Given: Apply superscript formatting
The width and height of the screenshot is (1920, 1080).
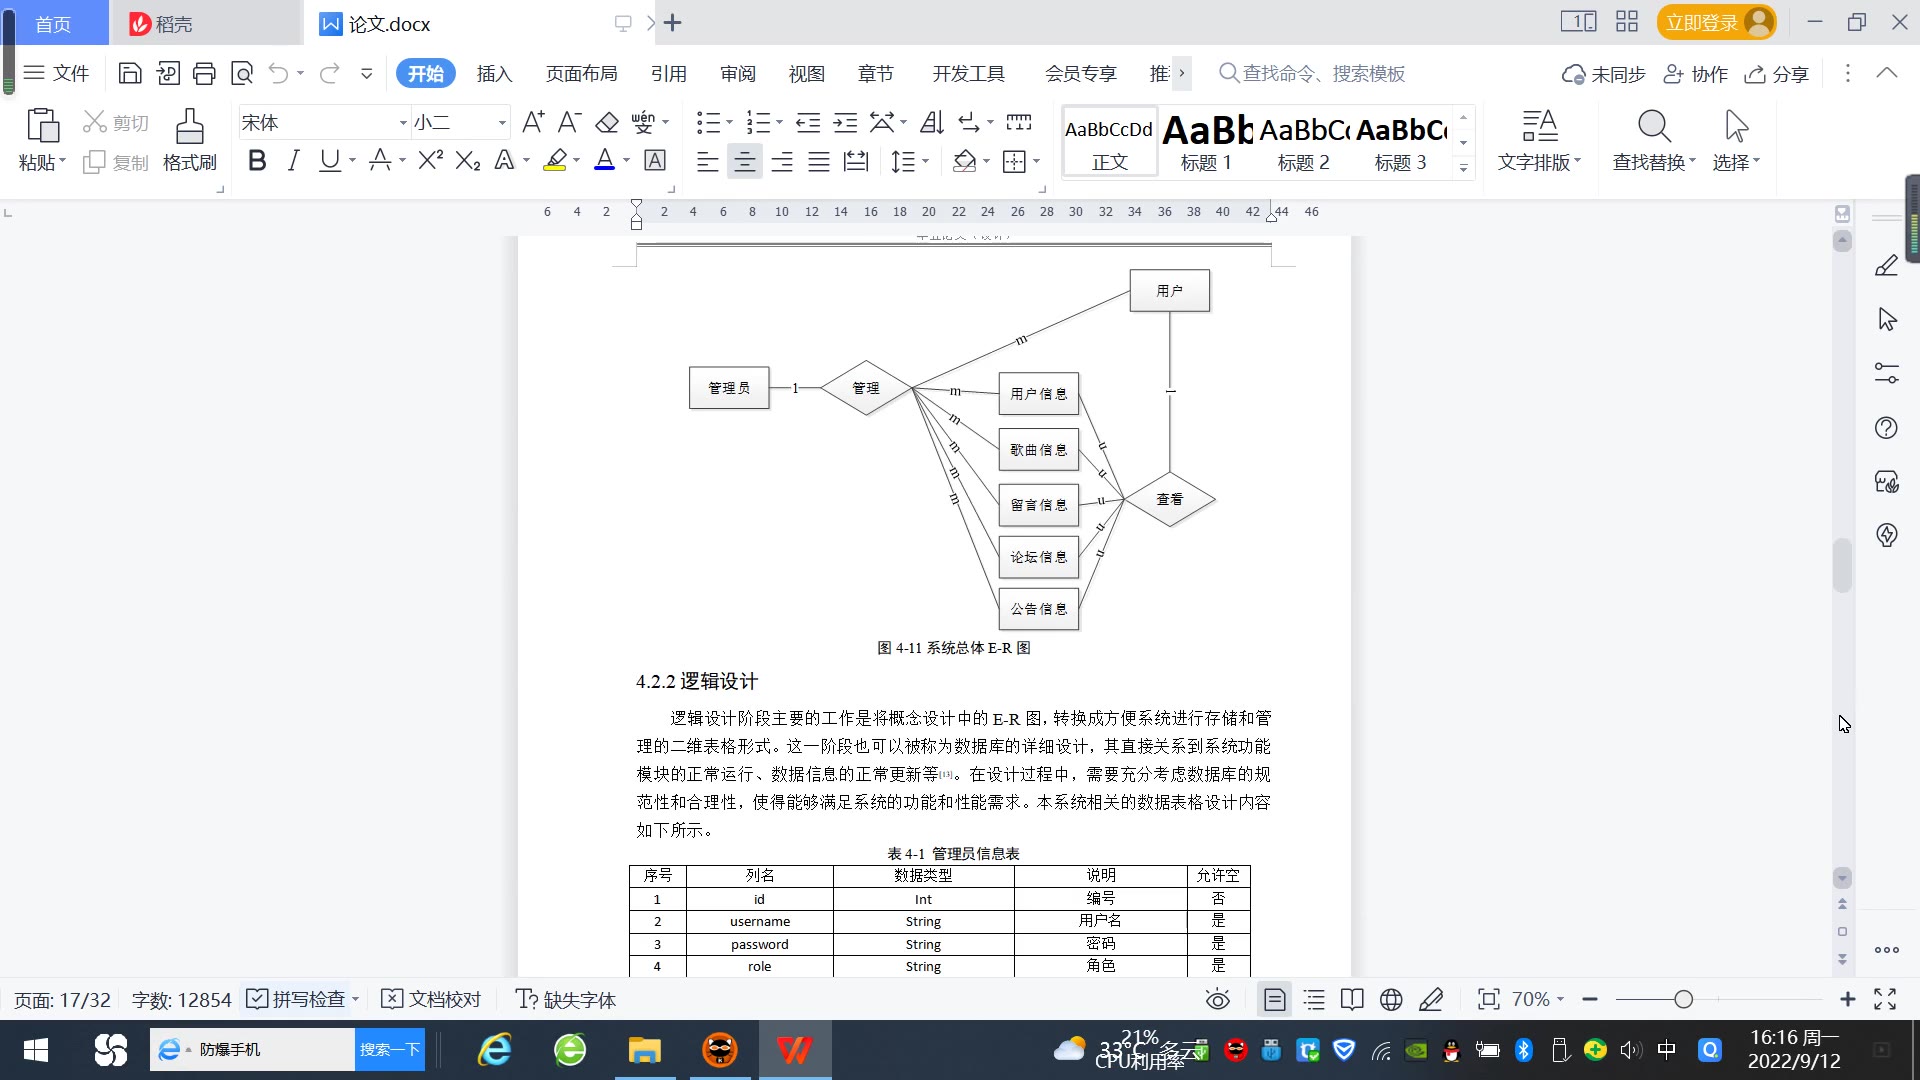Looking at the screenshot, I should tap(430, 161).
